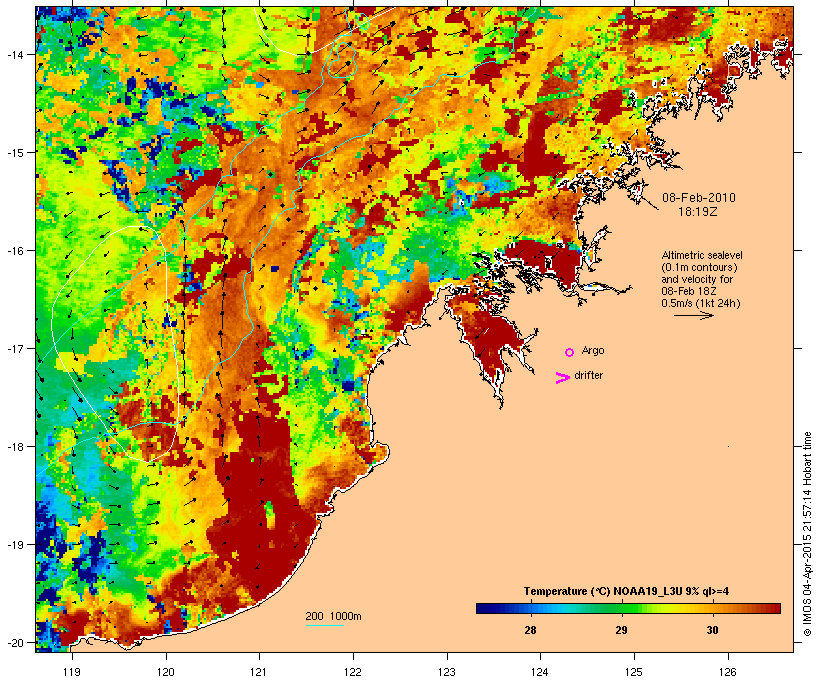Click the '119' longitude axis label
This screenshot has height=680, width=820.
coord(72,672)
